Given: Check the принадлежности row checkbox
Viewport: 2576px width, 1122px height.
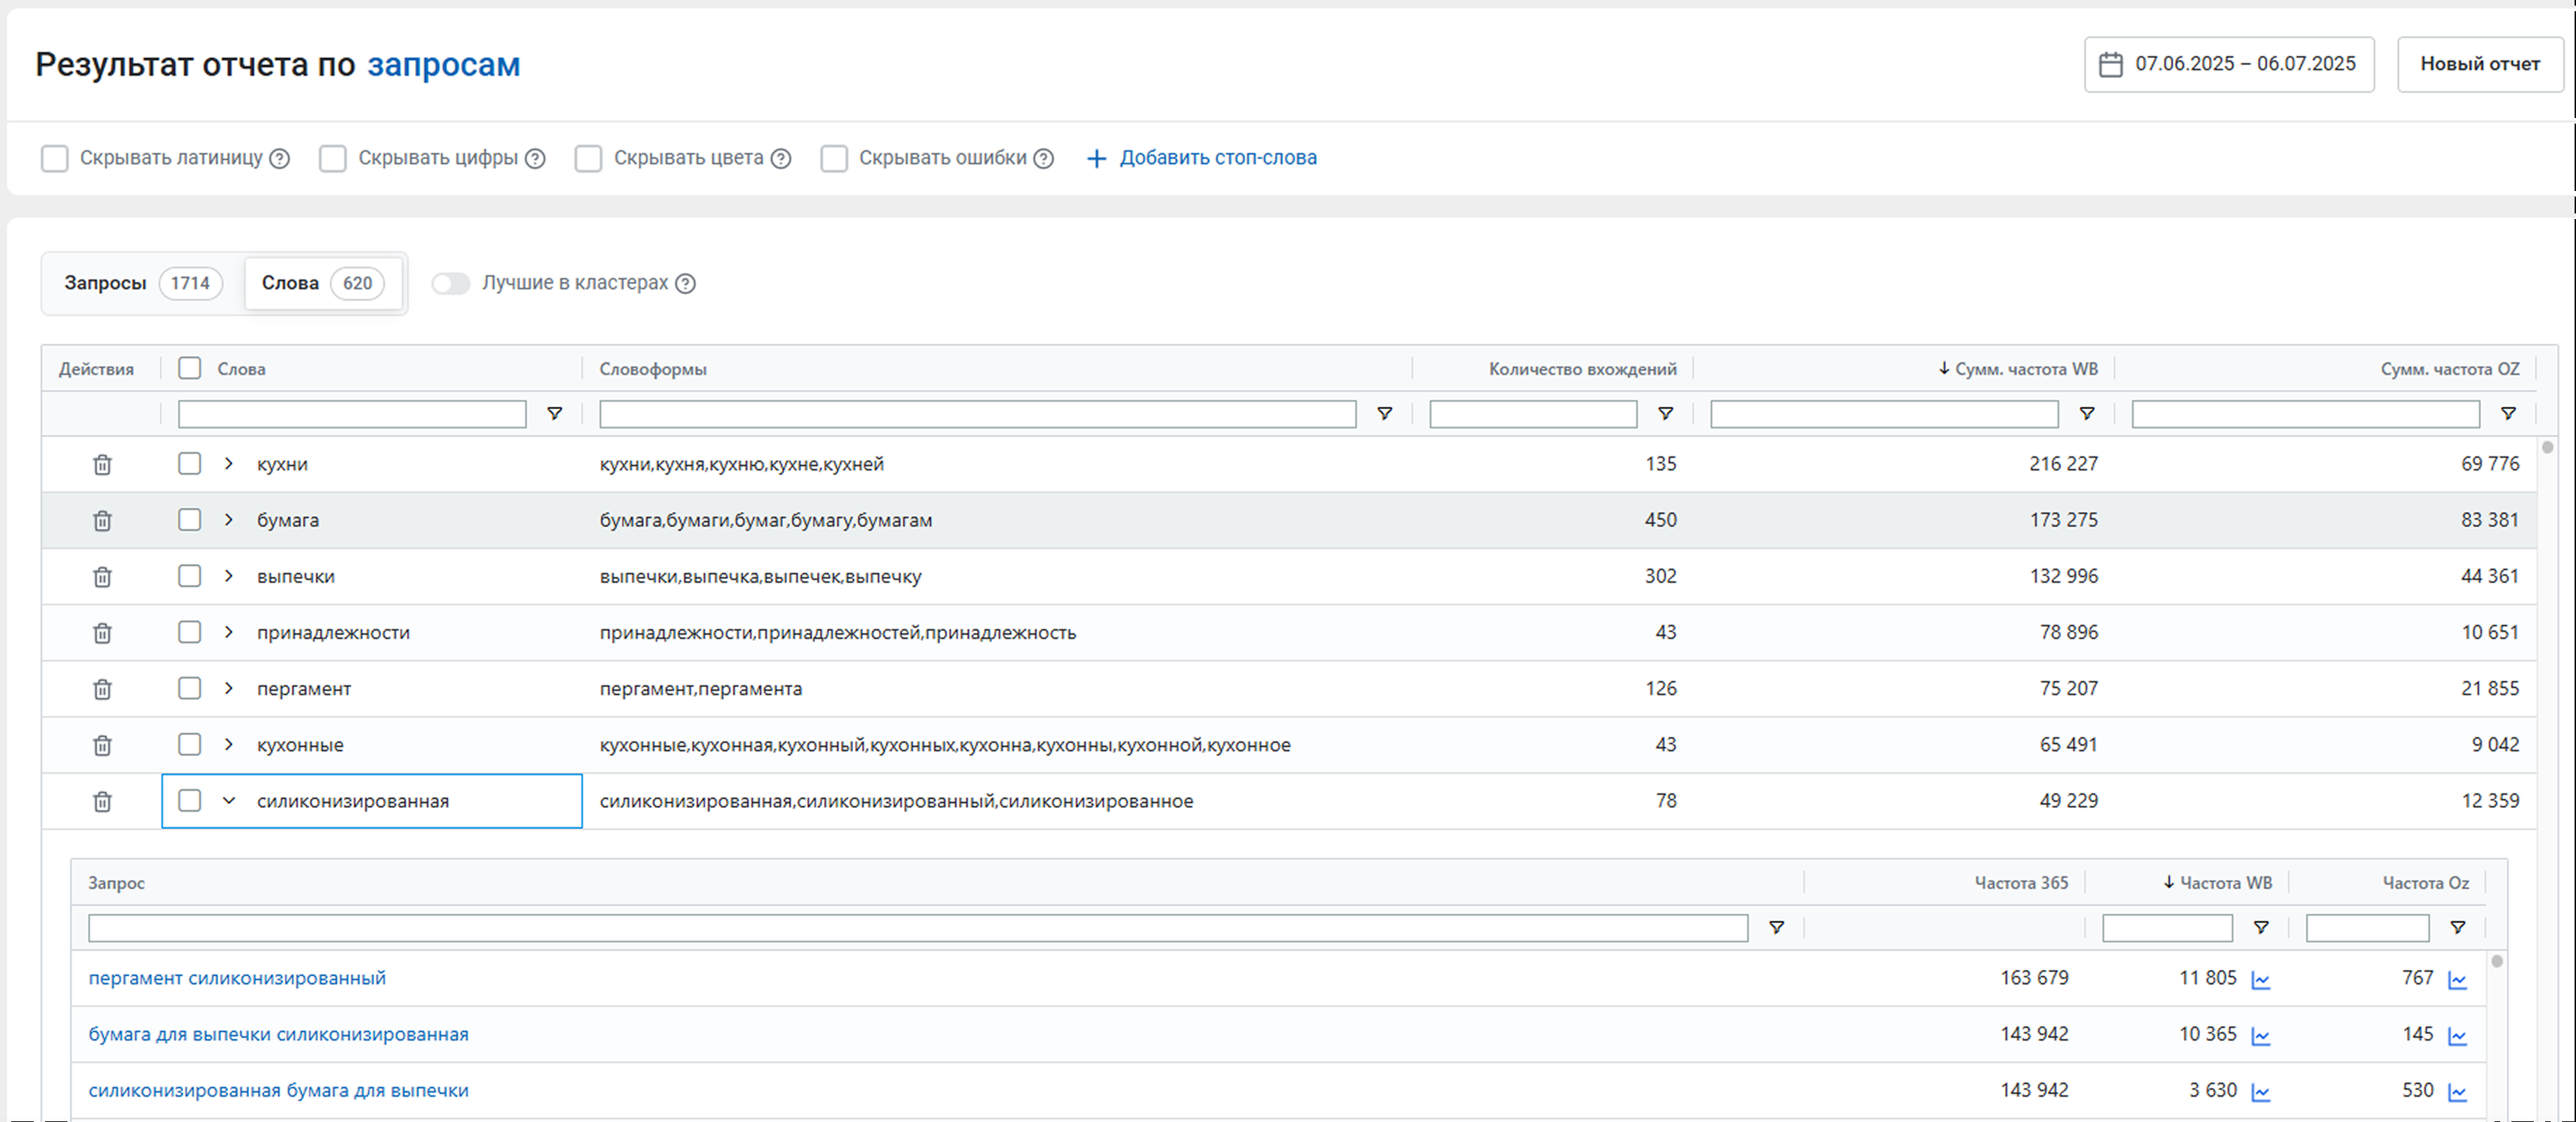Looking at the screenshot, I should (x=190, y=631).
